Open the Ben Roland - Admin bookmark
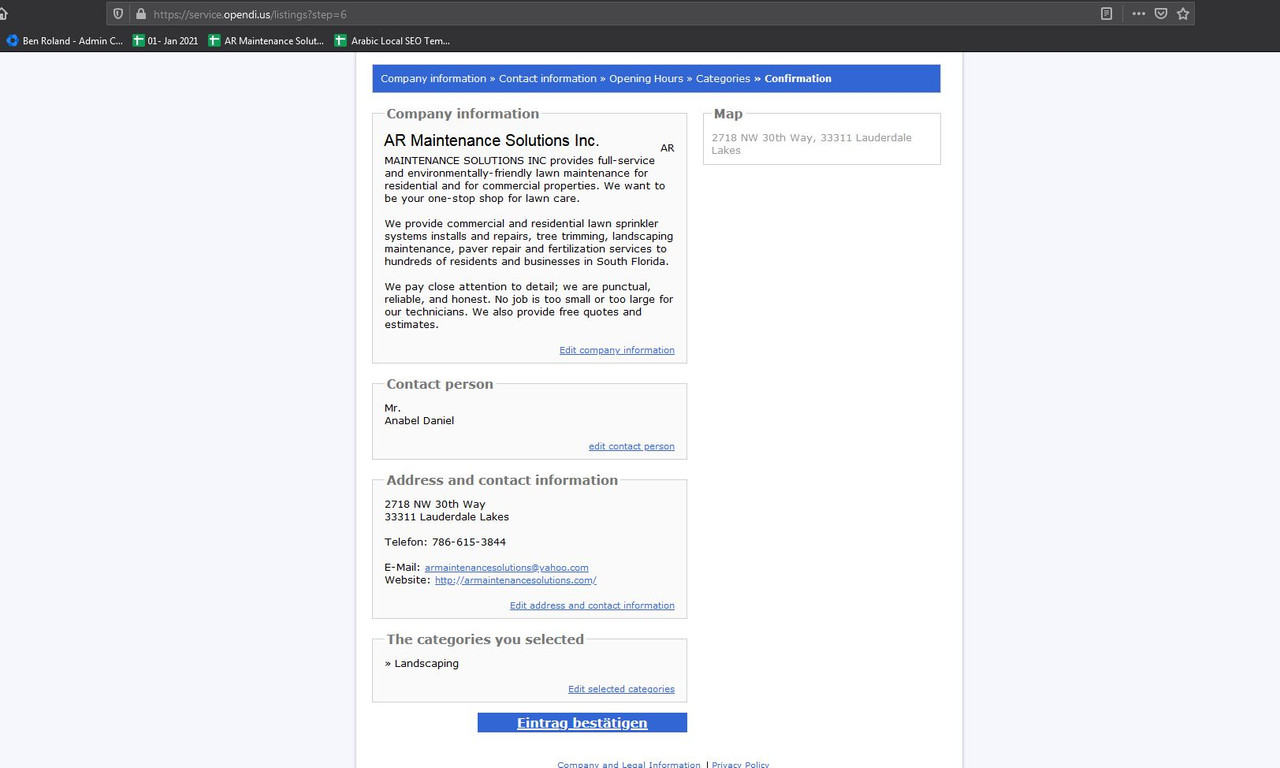 (64, 41)
